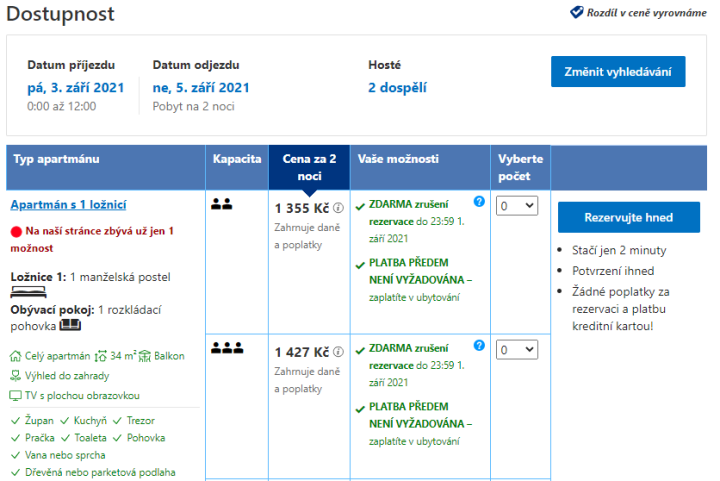
Task: Click the Typ apartmánu column header
Action: tap(57, 159)
